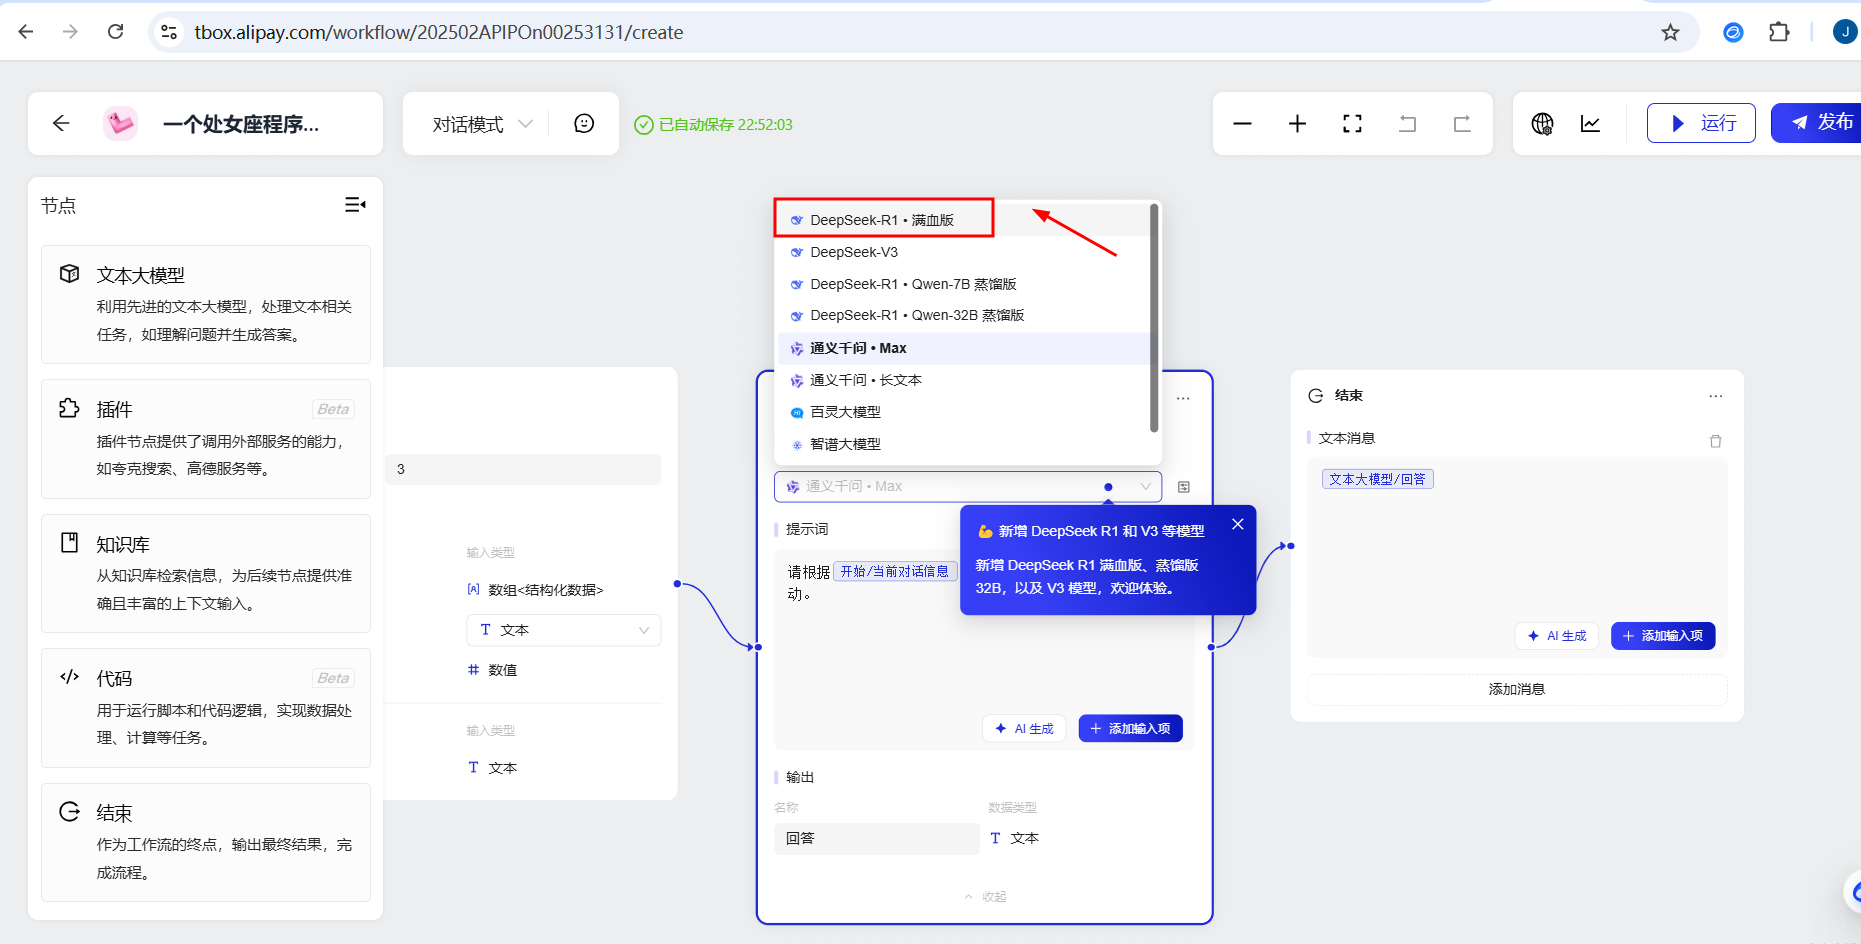Add a 结束 node from the node panel
Image resolution: width=1861 pixels, height=944 pixels.
(x=206, y=842)
